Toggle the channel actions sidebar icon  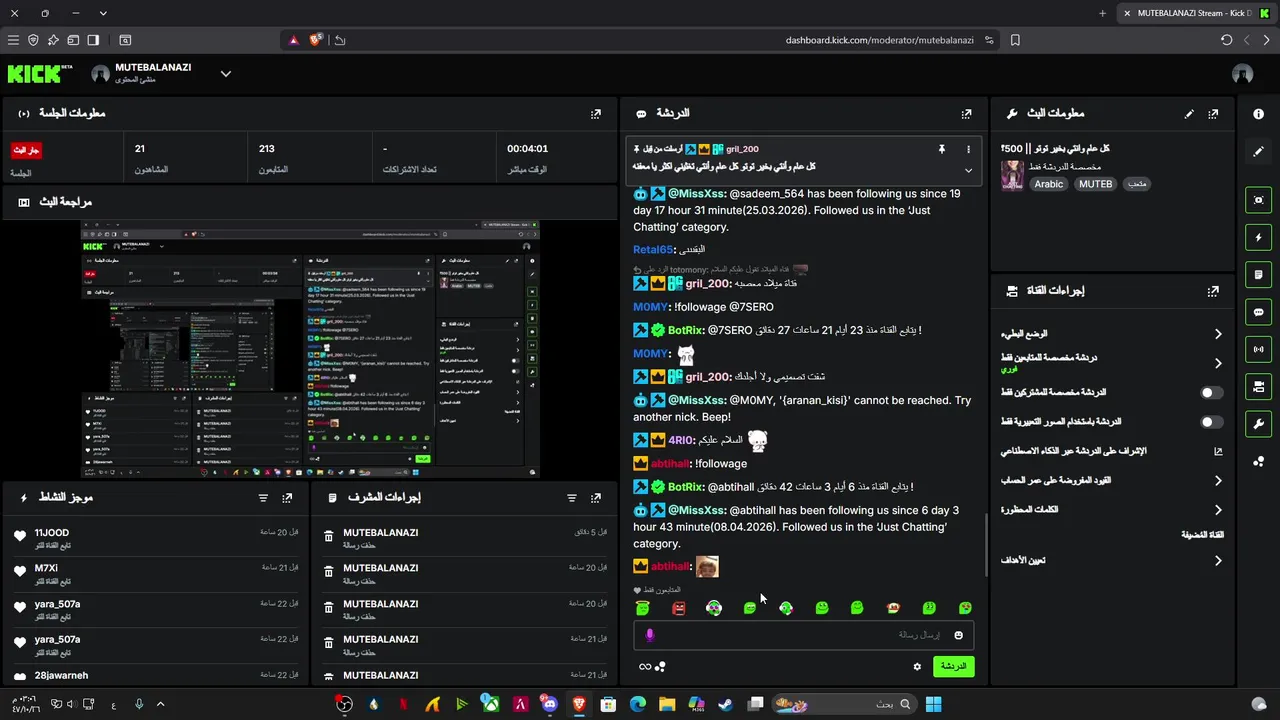tap(1258, 386)
